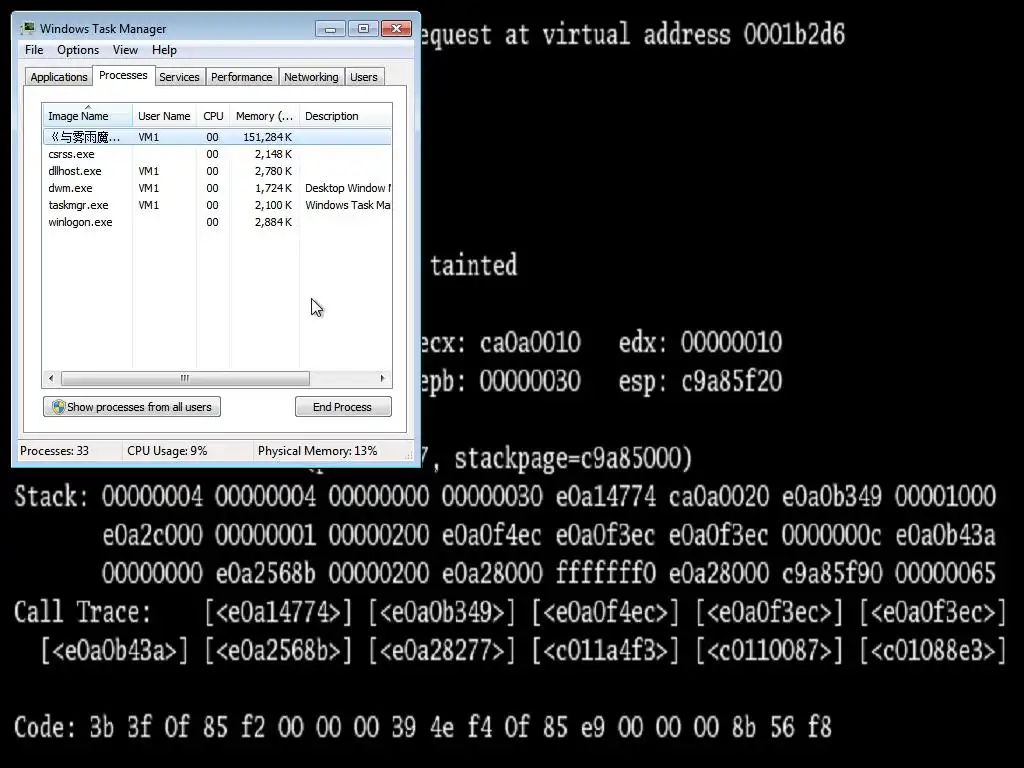Click the horizontal scrollbar left arrow
1024x768 pixels.
click(51, 378)
